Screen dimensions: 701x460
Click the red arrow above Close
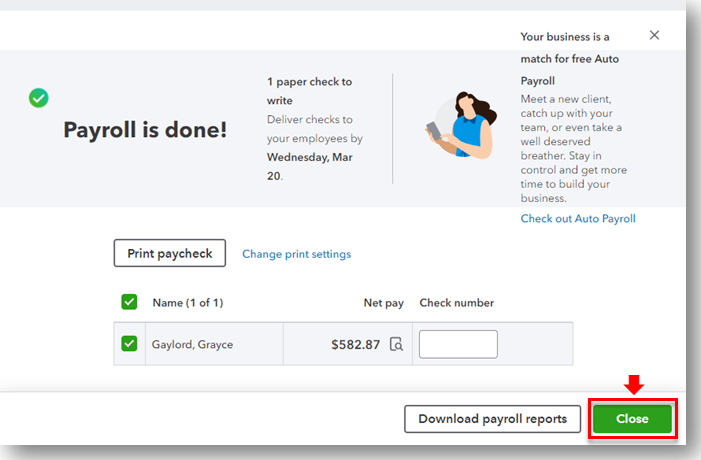click(633, 385)
